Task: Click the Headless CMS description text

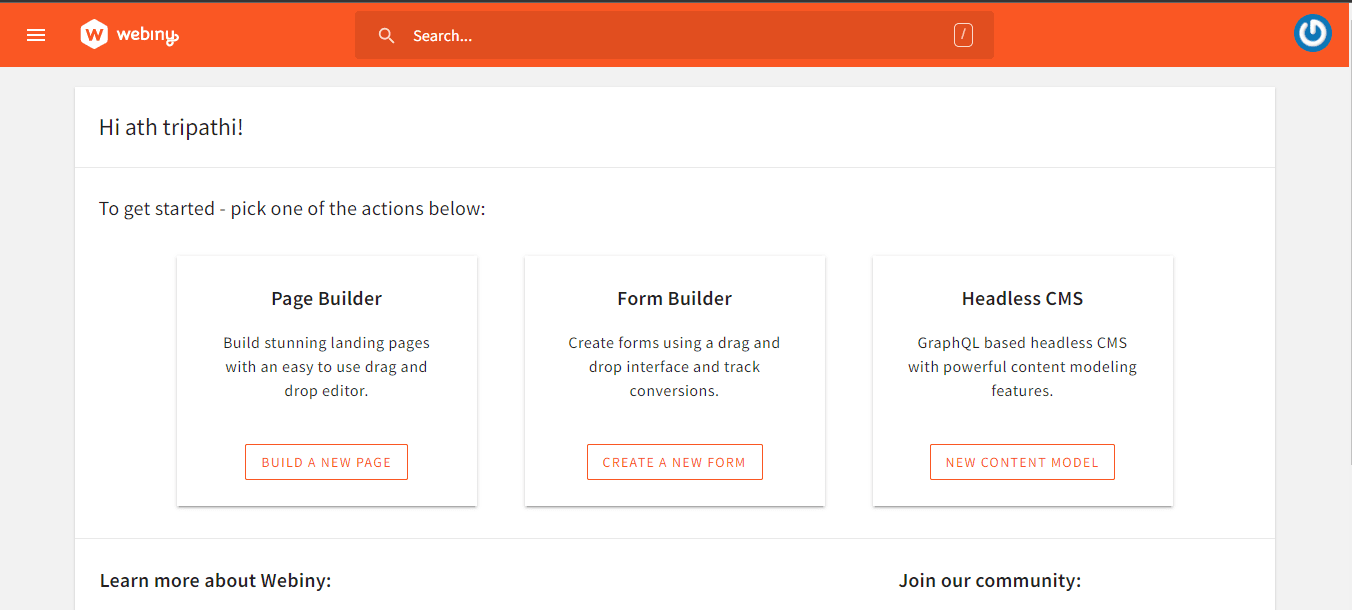Action: coord(1022,367)
